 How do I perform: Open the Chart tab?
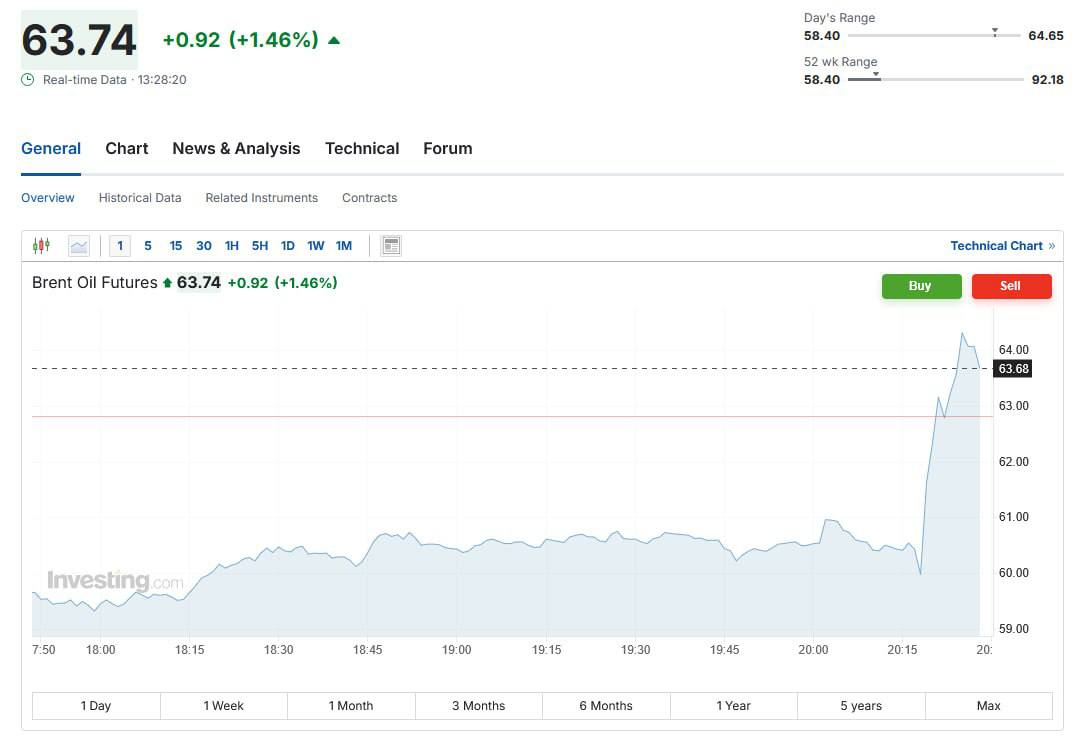127,148
